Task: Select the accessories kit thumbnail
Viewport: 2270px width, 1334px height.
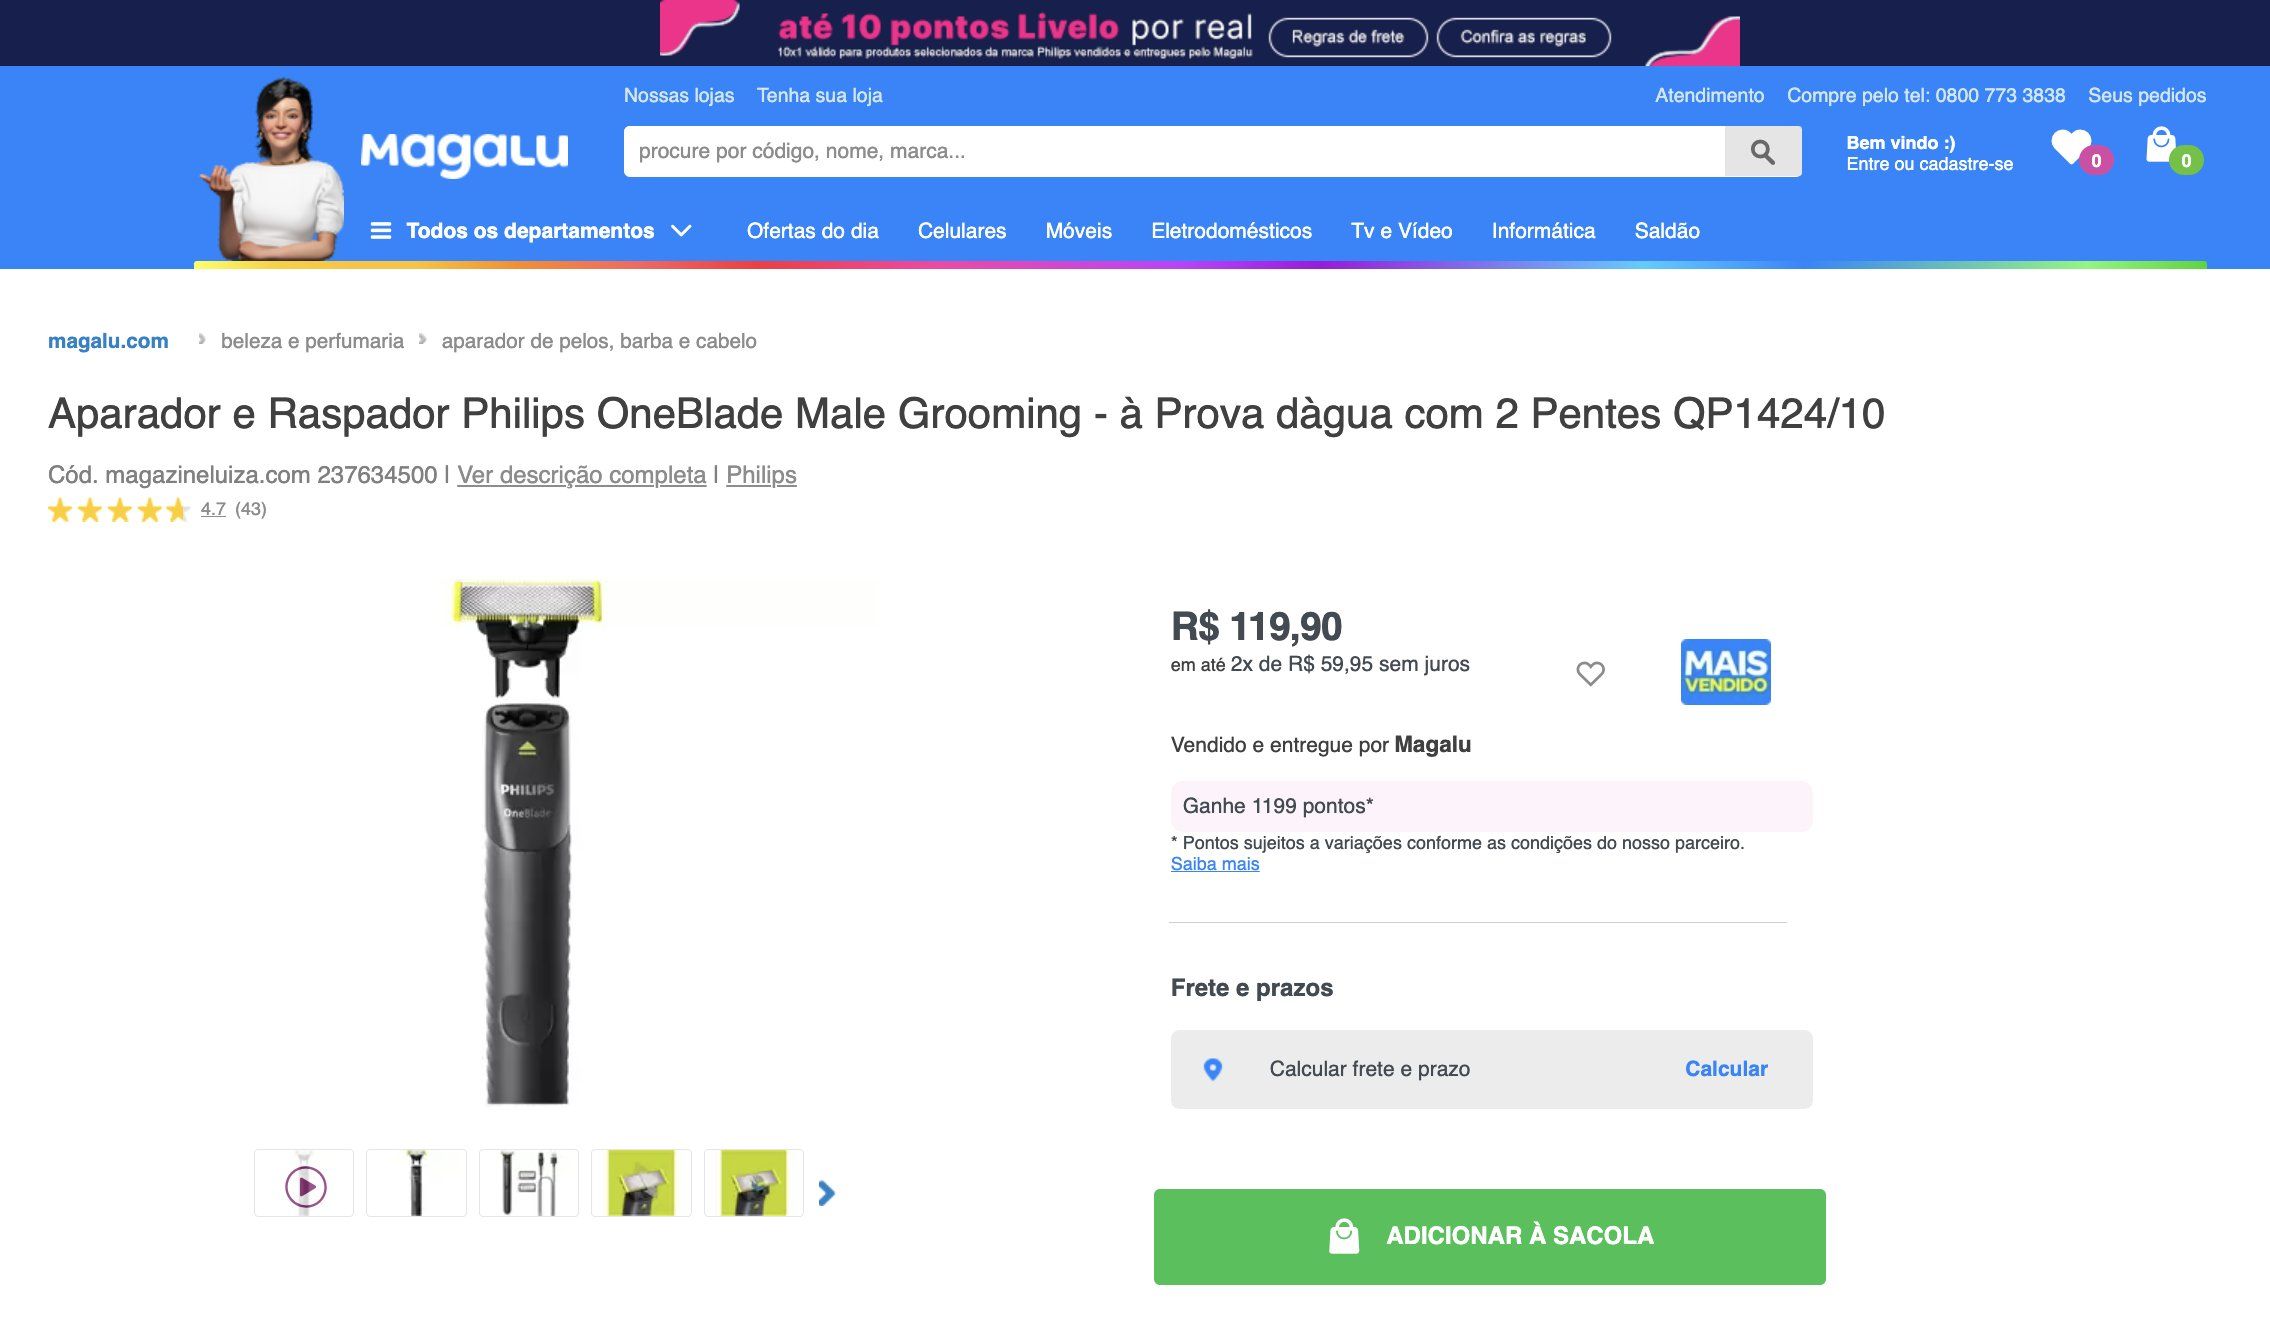Action: pos(529,1183)
